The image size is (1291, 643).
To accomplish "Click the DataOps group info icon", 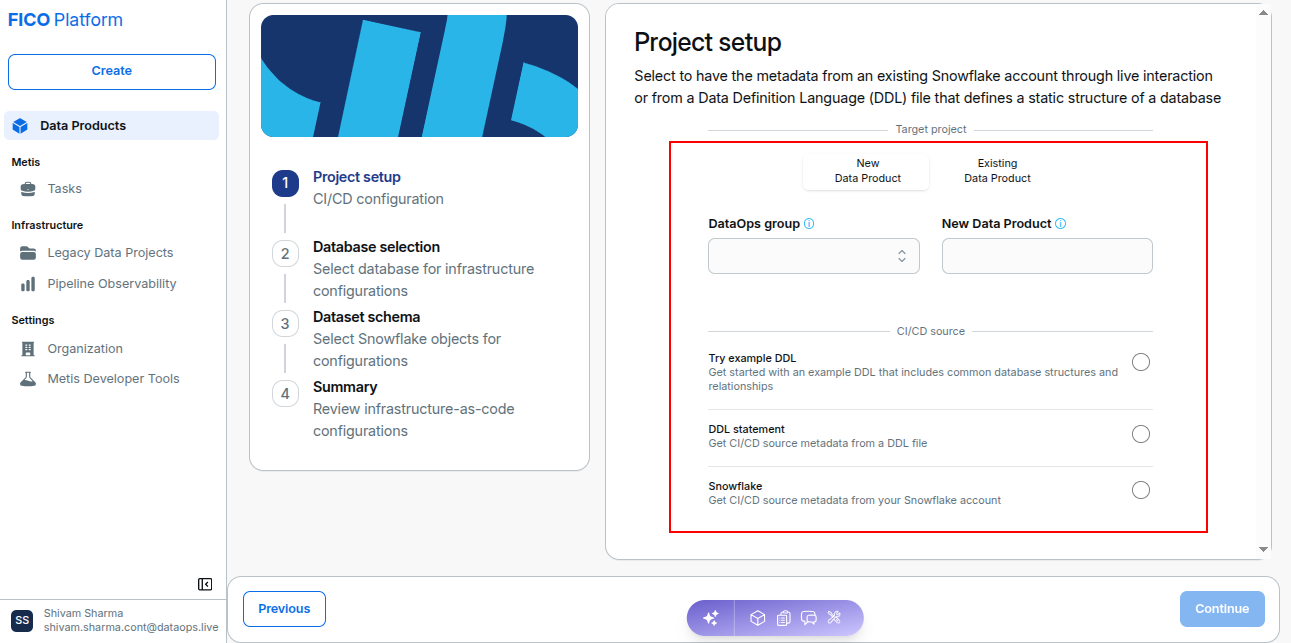I will (x=809, y=224).
